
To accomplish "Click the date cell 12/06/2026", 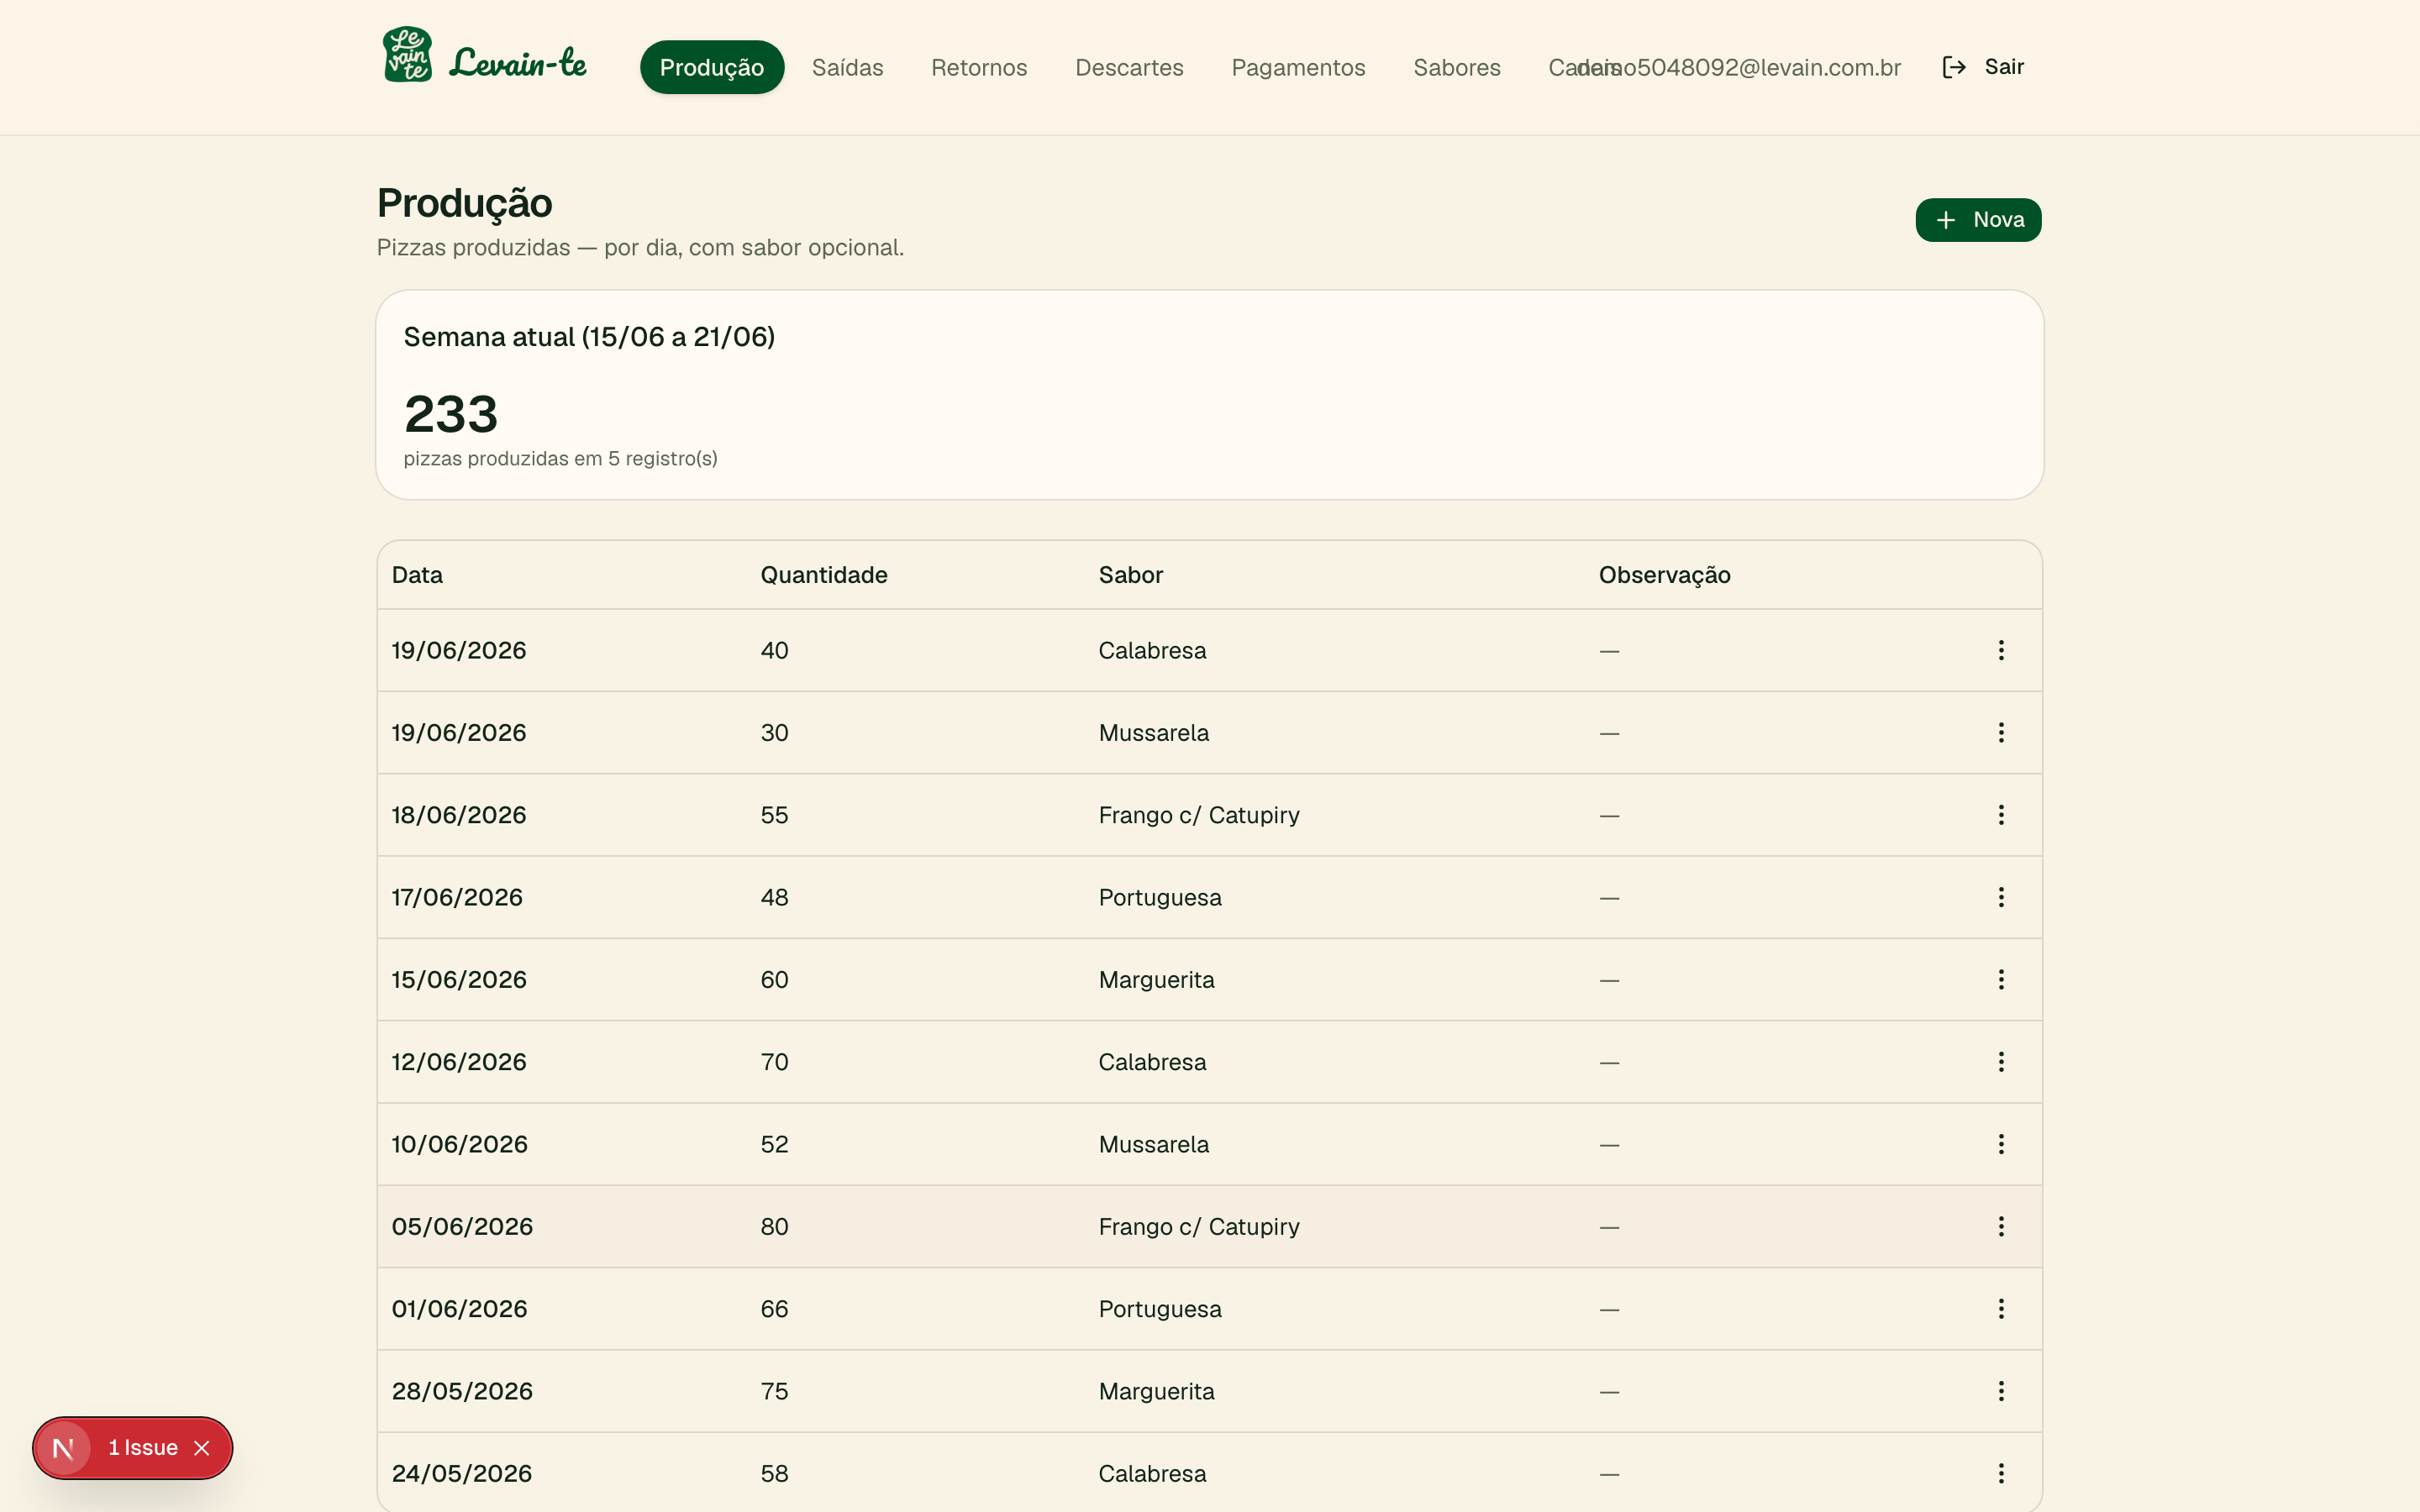I will point(459,1062).
